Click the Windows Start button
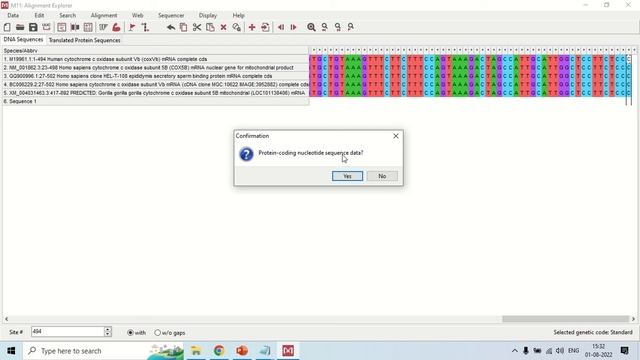640x360 pixels. [11, 351]
